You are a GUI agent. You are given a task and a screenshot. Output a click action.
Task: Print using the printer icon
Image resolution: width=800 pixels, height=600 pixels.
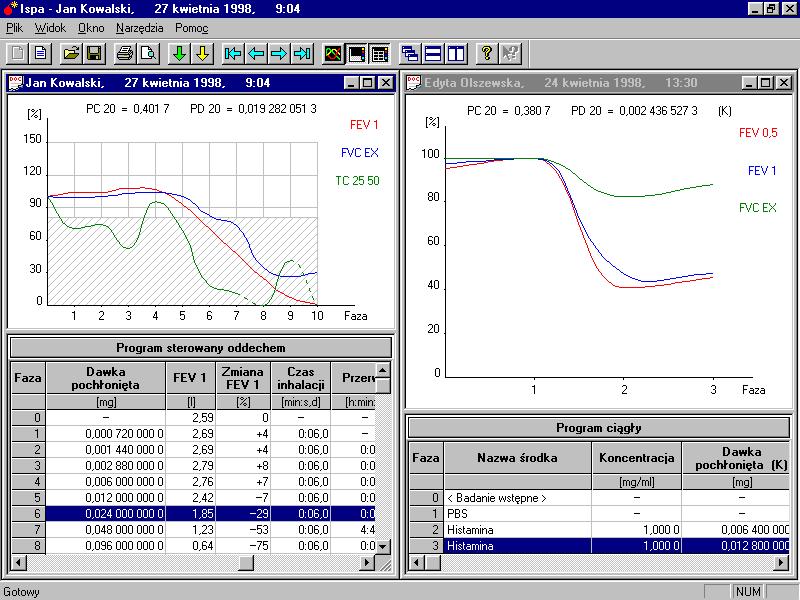pyautogui.click(x=125, y=54)
